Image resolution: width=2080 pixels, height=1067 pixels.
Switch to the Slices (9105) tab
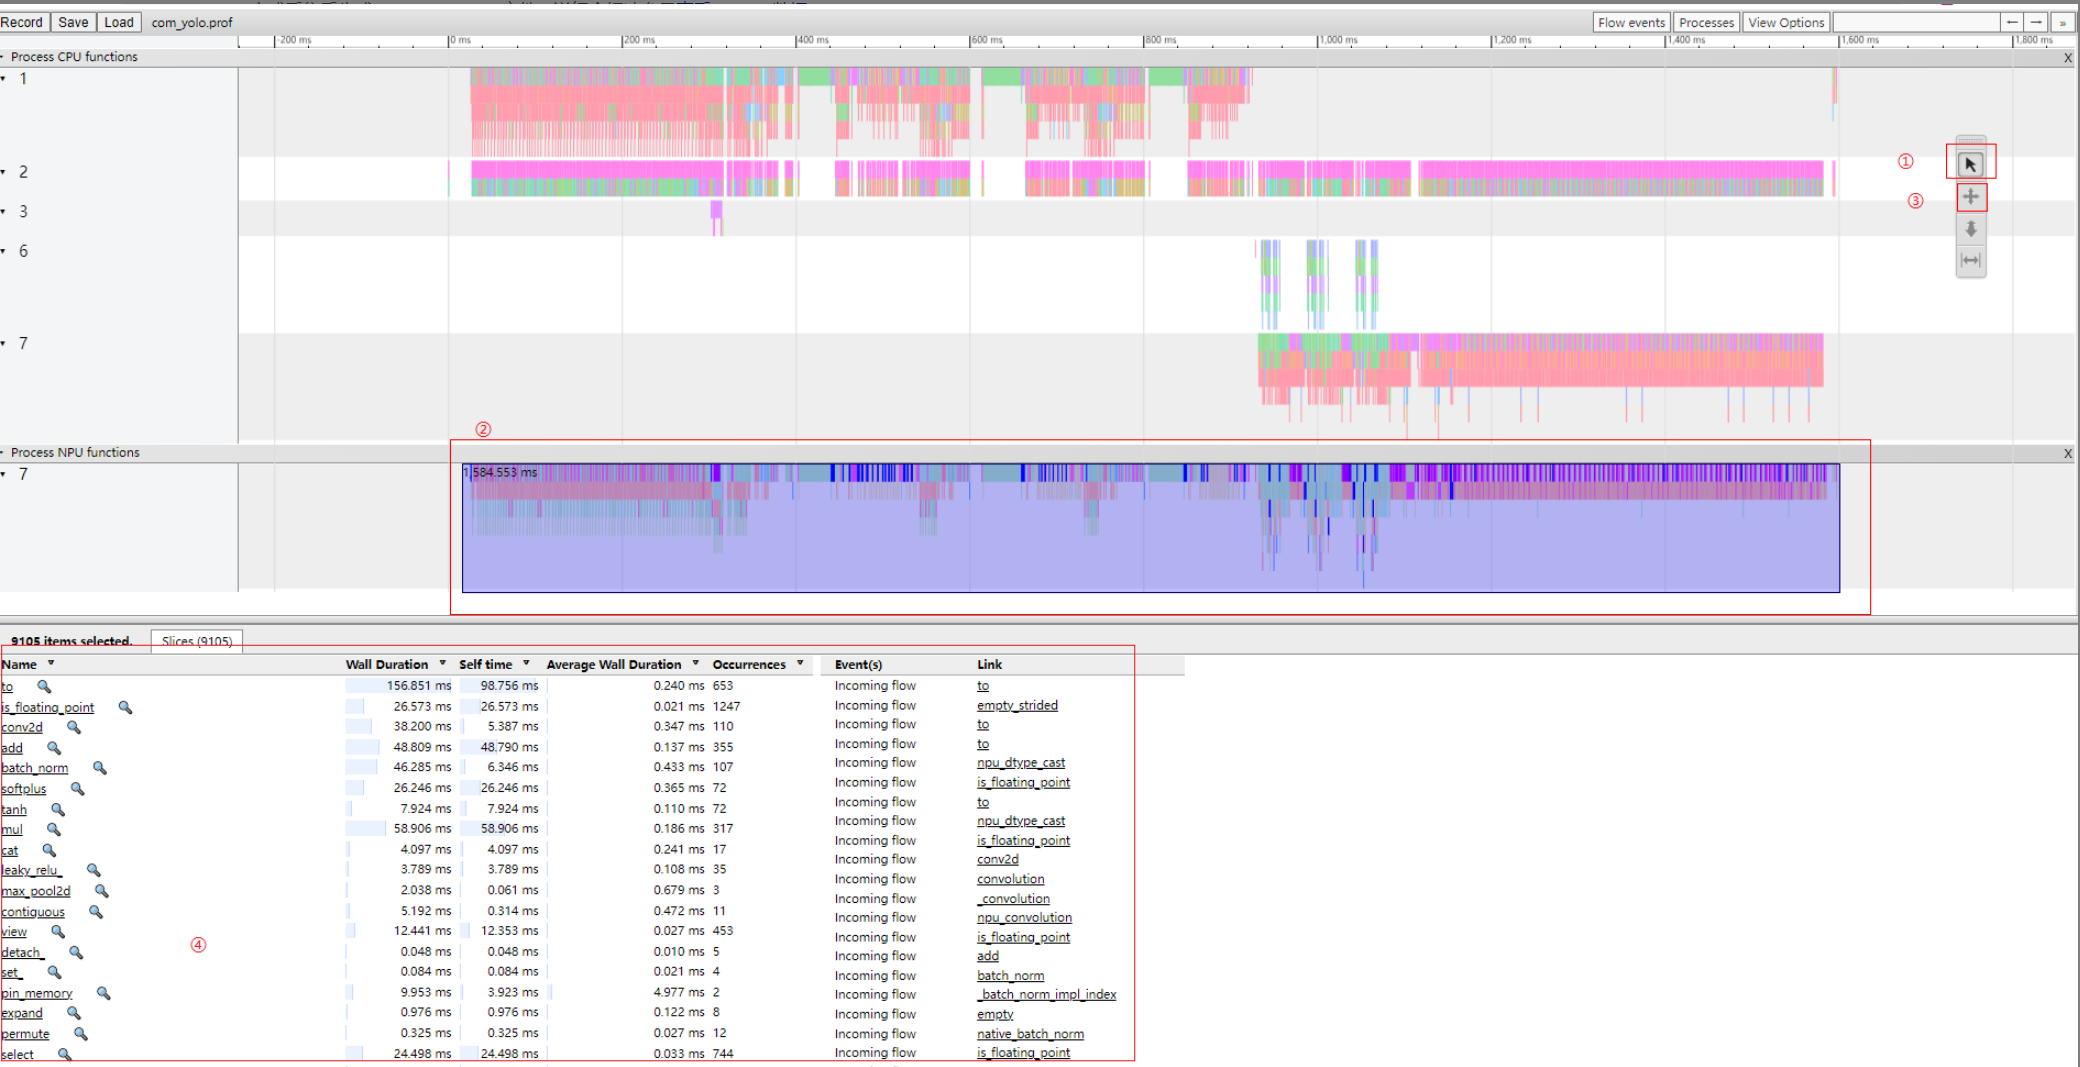(x=197, y=641)
